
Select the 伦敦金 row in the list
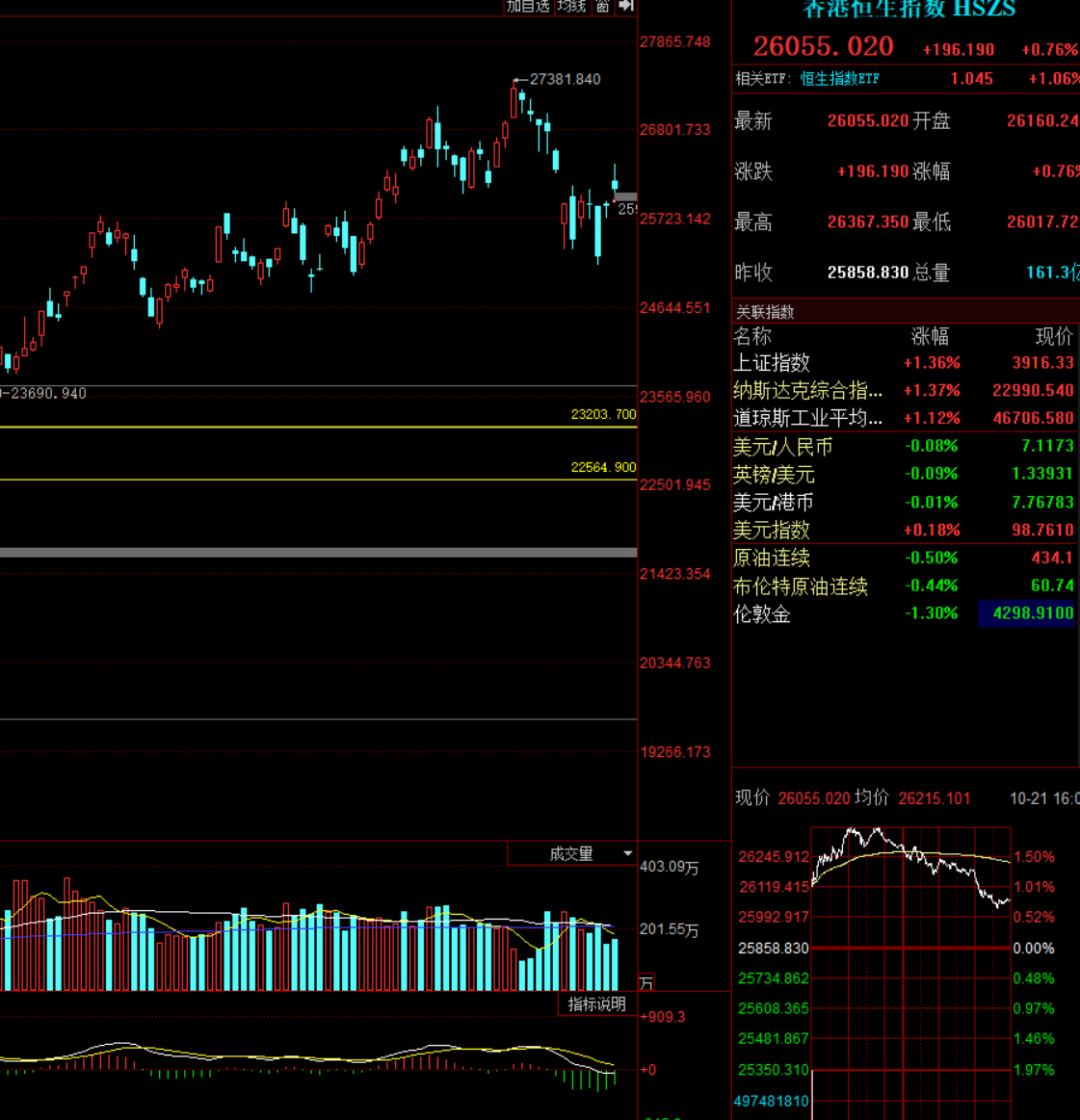pyautogui.click(x=762, y=614)
